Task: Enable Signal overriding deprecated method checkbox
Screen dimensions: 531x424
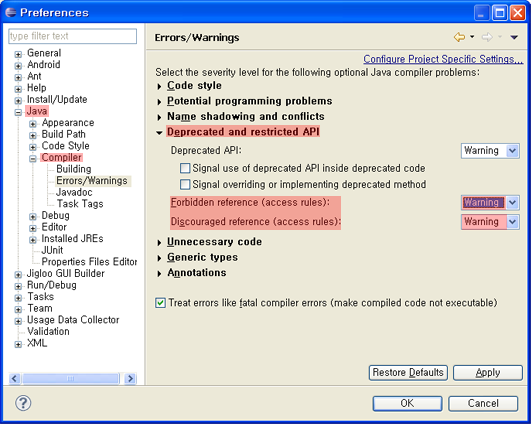Action: (x=185, y=184)
